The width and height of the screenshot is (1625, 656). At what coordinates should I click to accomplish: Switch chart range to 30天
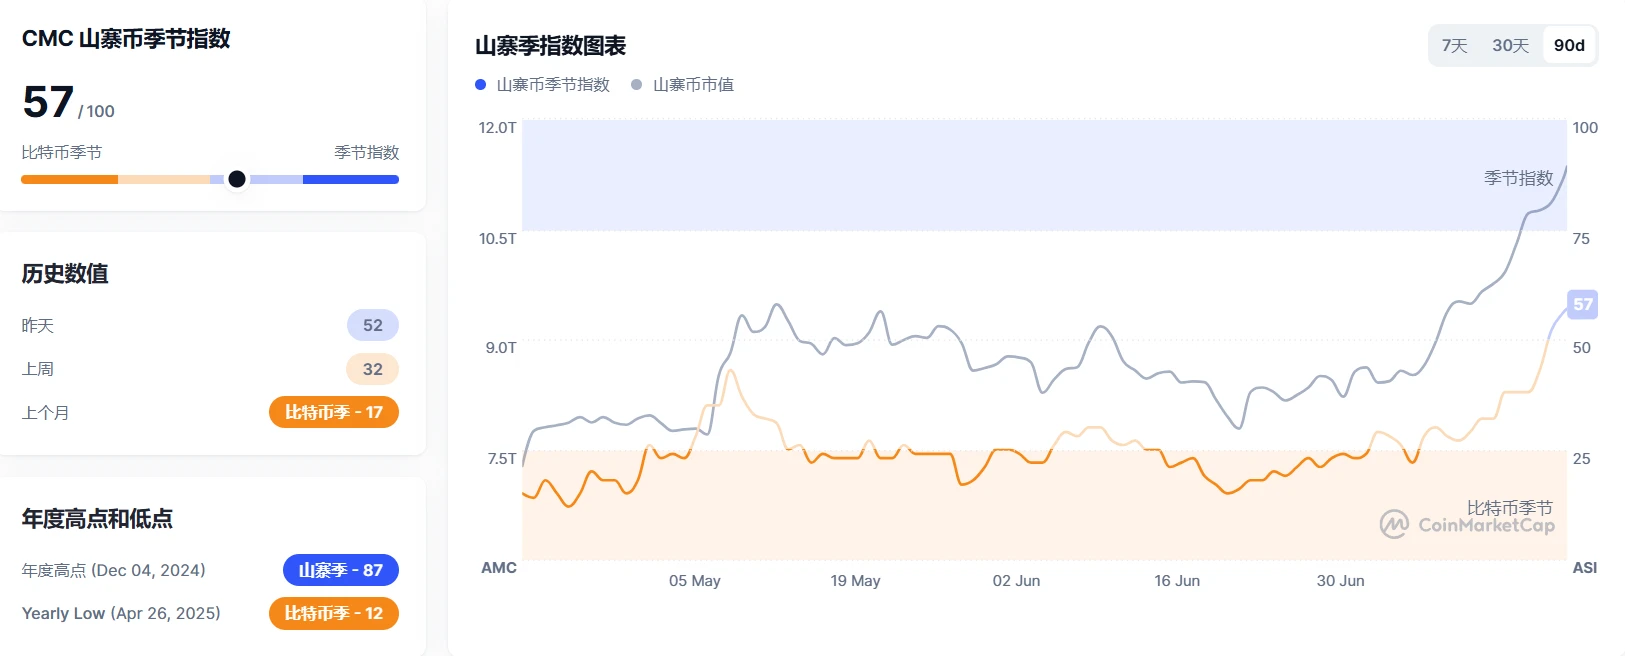1510,46
